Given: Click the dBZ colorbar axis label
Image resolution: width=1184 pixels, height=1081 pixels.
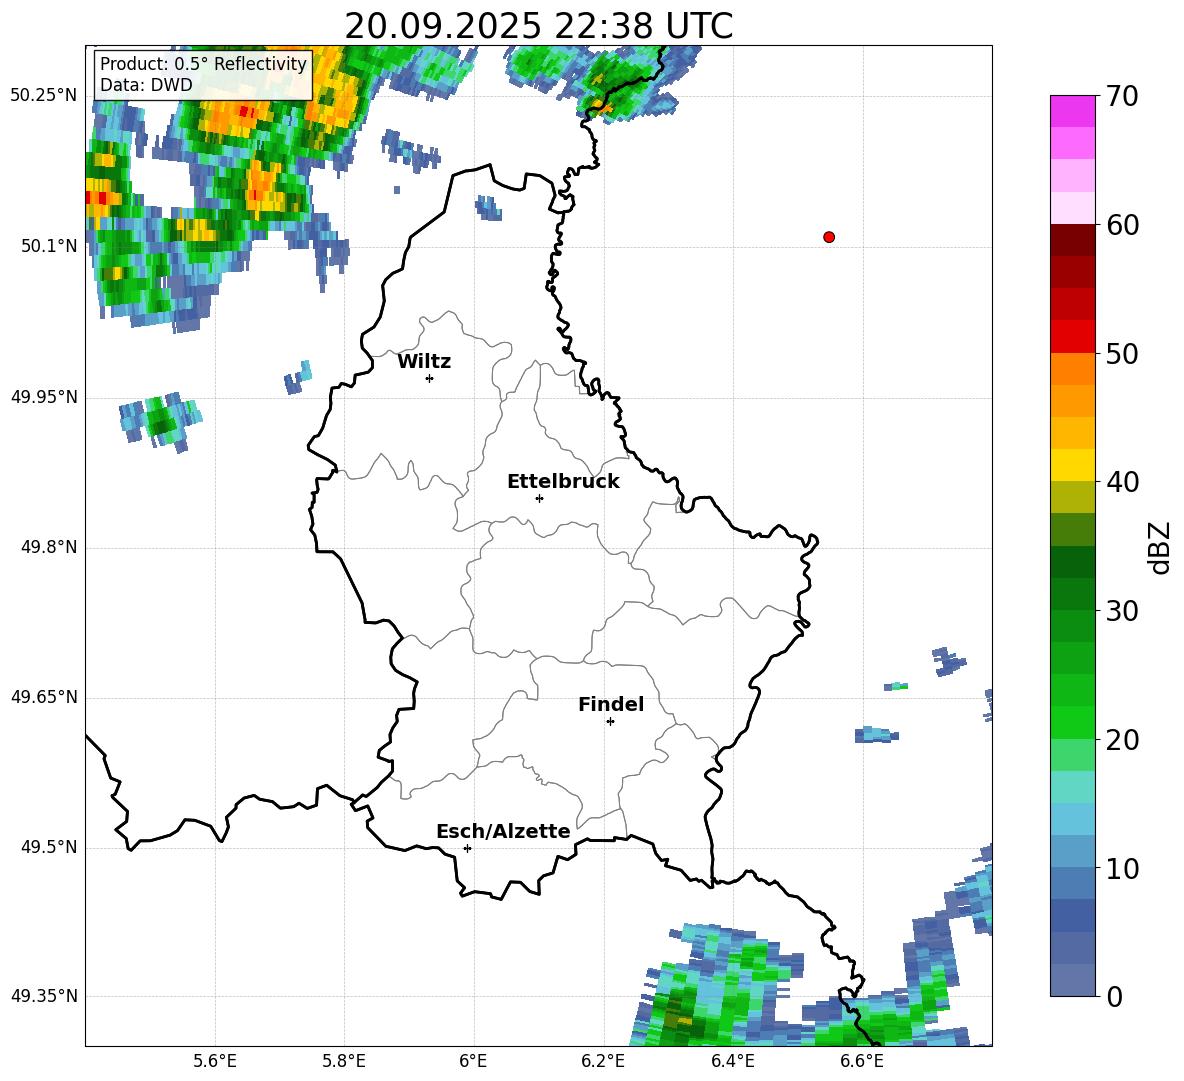Looking at the screenshot, I should coord(1159,547).
